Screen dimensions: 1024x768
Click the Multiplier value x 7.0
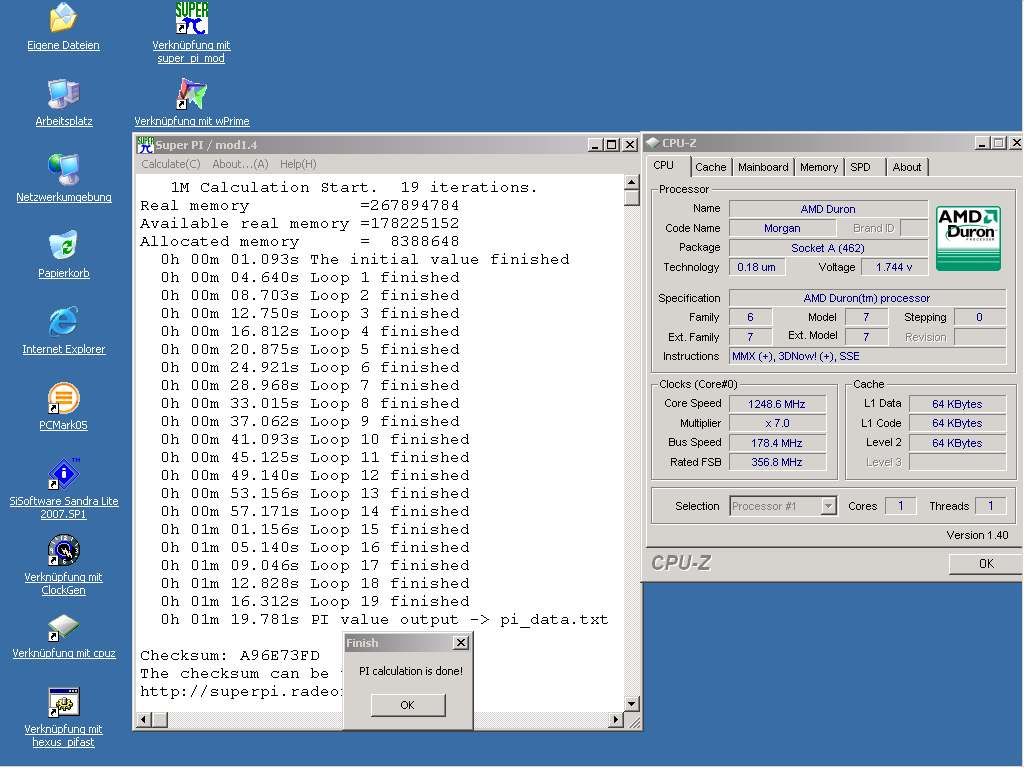[x=777, y=423]
